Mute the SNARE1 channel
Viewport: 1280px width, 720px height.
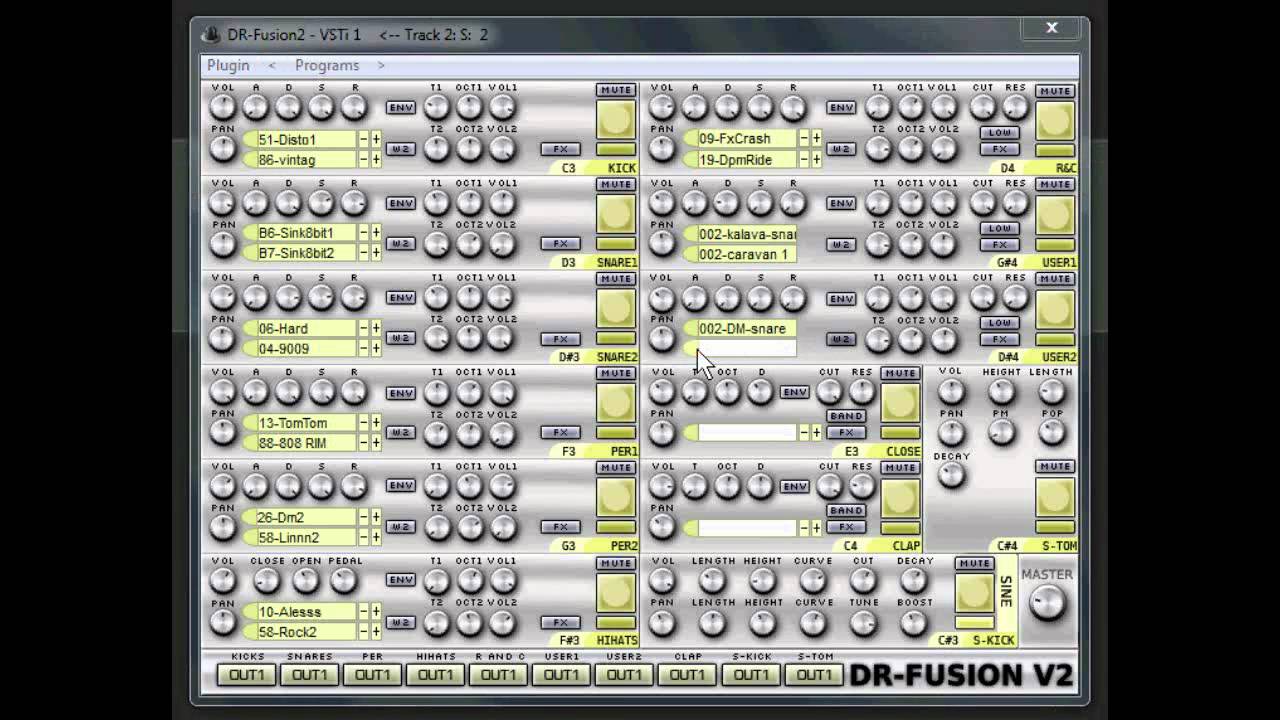[616, 184]
